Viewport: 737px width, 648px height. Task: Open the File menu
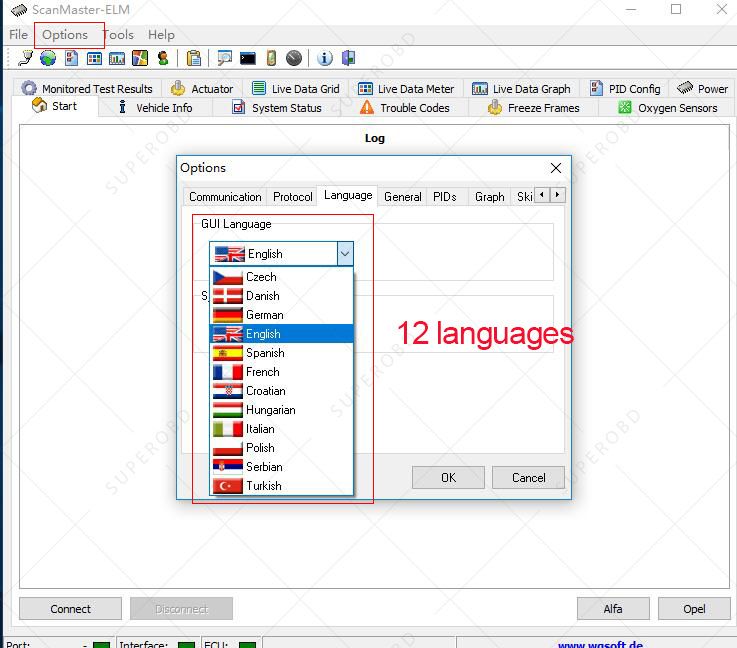click(18, 35)
